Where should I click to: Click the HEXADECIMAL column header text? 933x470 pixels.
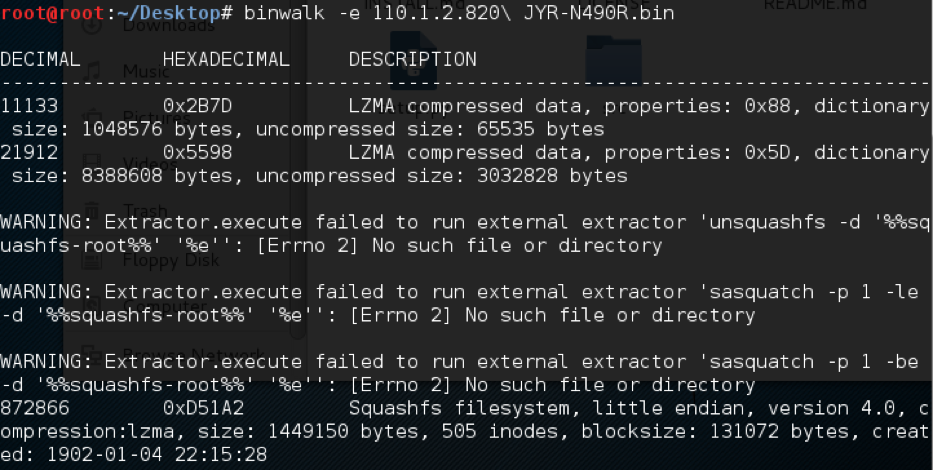tap(226, 59)
